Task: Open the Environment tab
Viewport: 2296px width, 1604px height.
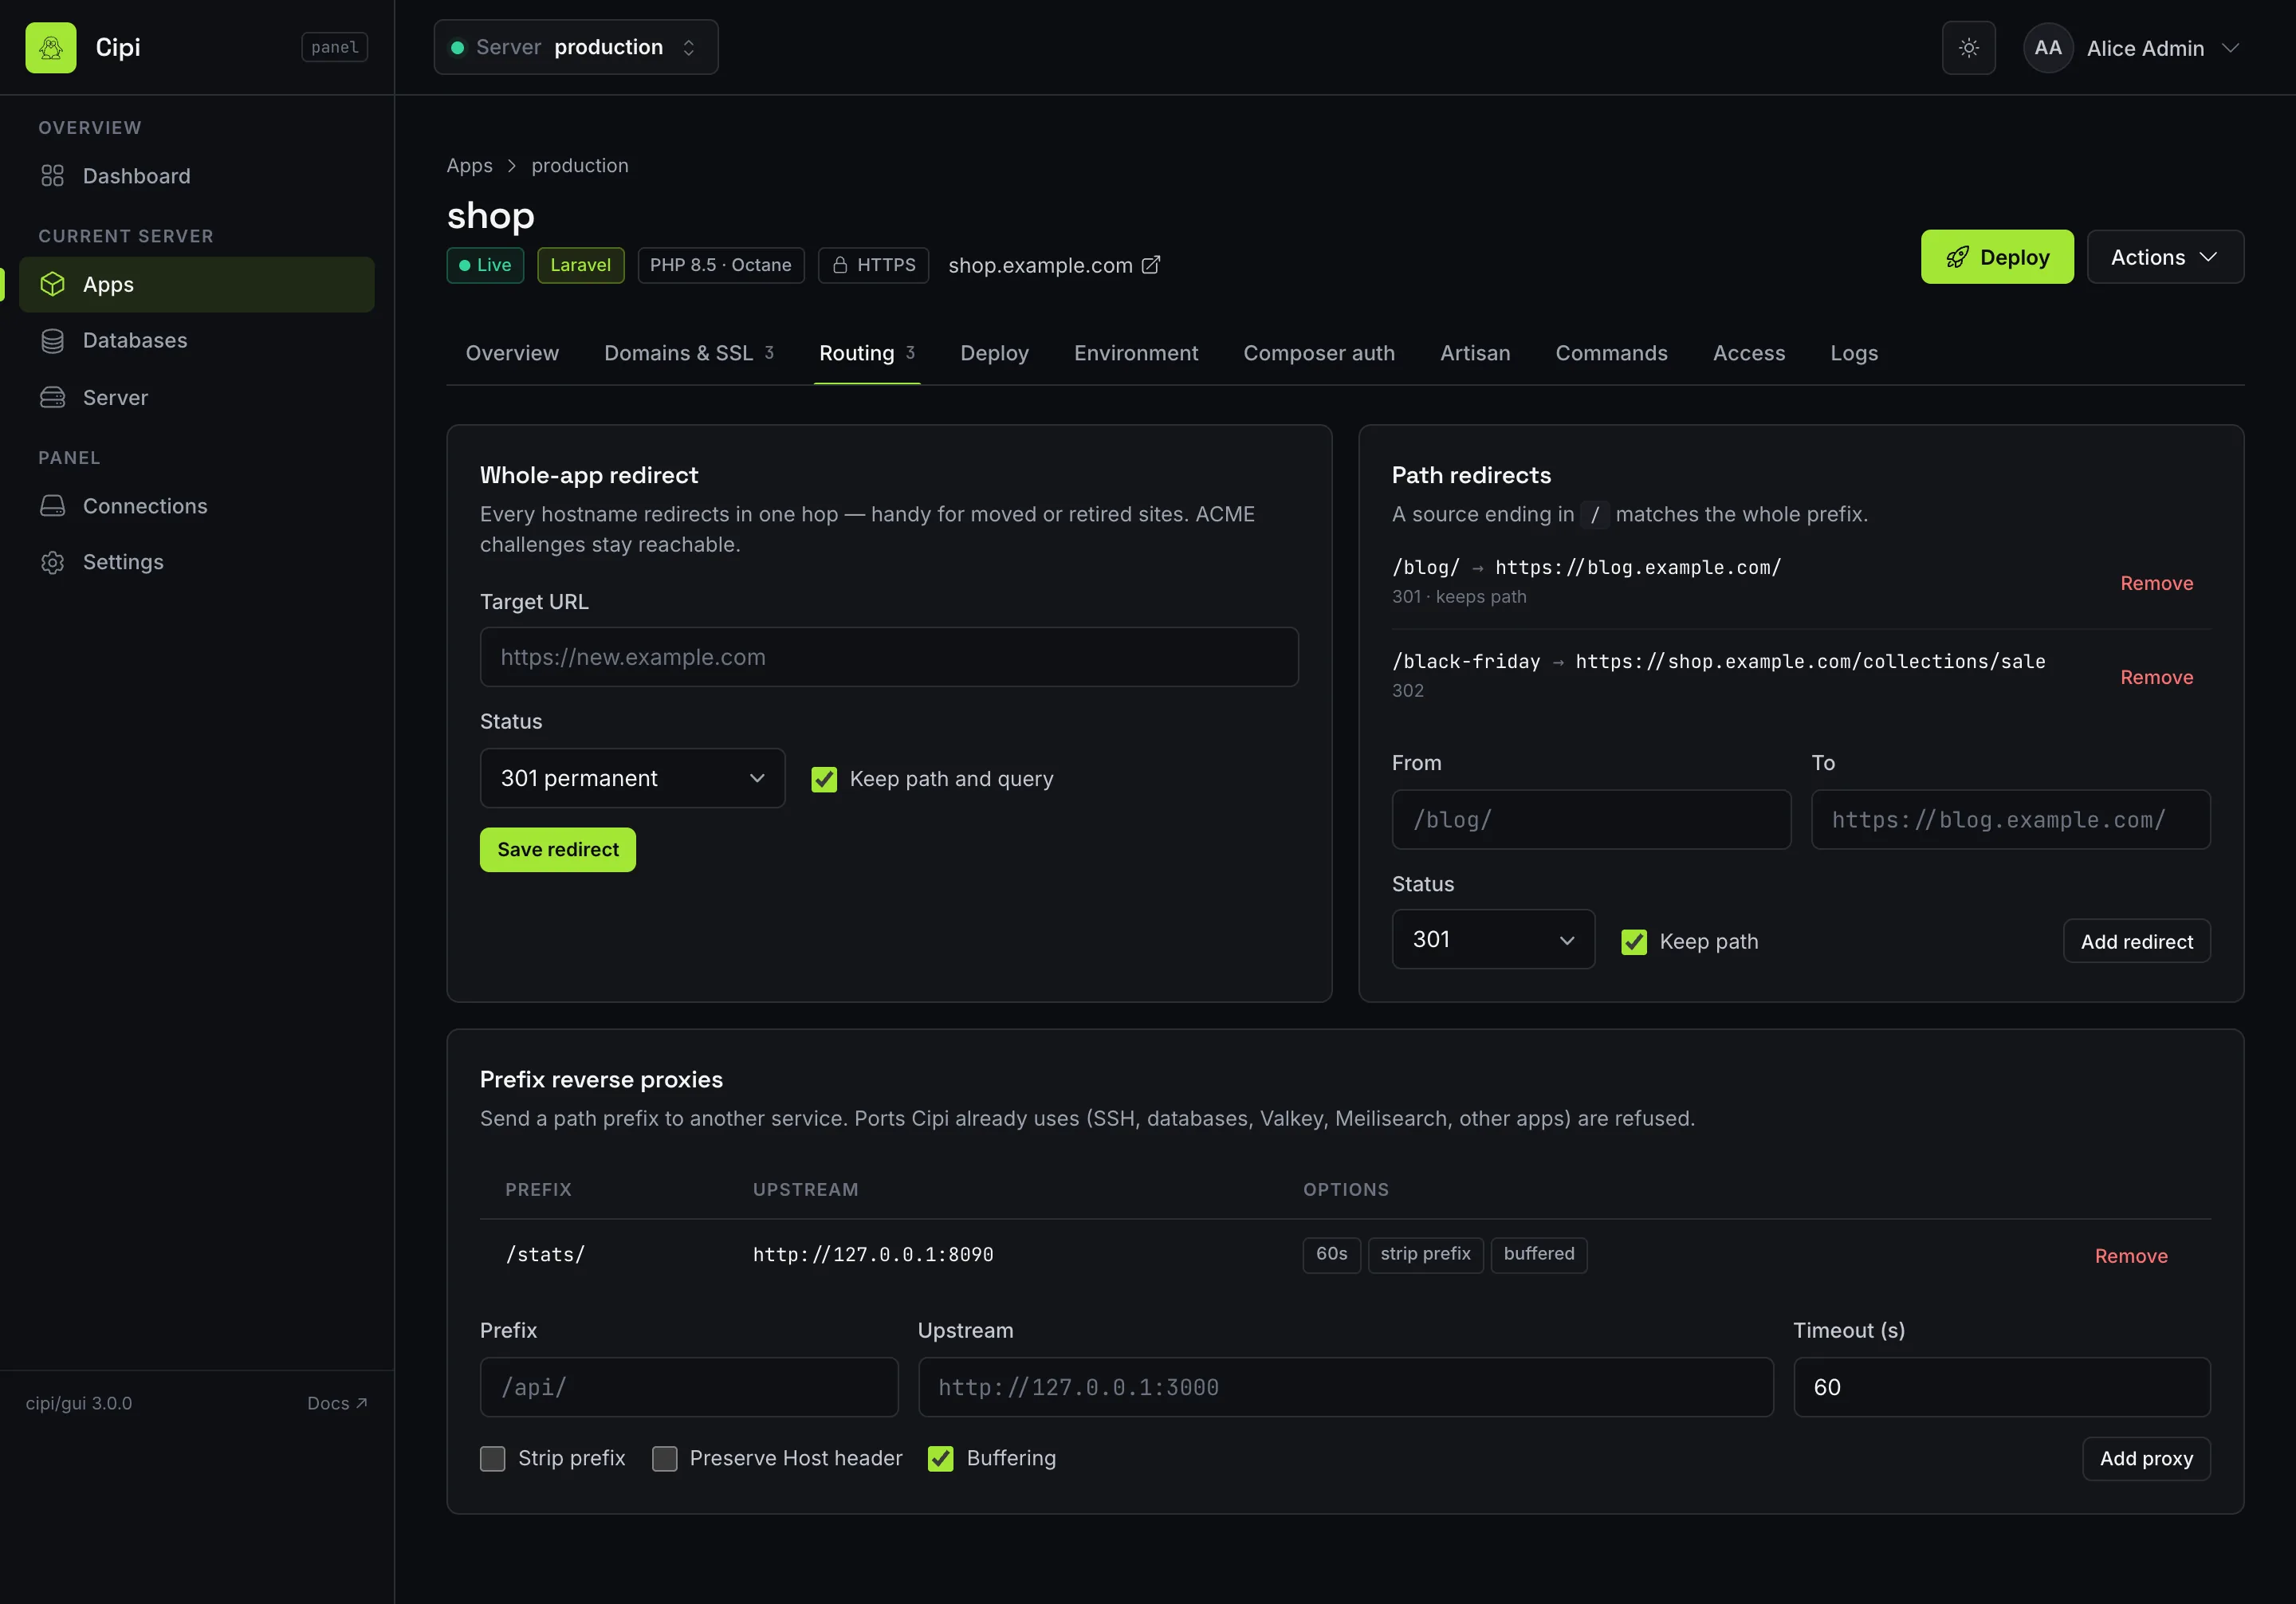Action: (1135, 353)
